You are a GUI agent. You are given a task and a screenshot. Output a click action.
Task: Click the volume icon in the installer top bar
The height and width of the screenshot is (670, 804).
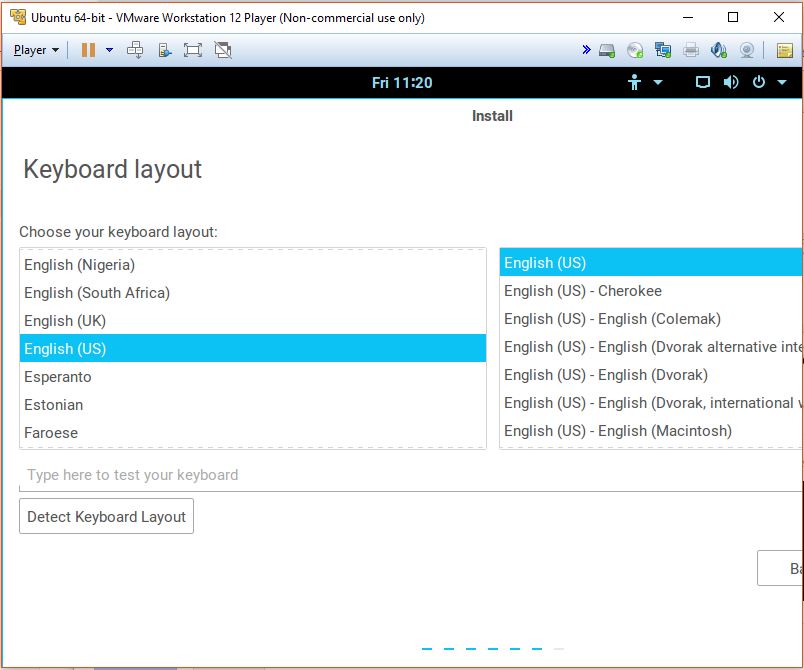731,81
